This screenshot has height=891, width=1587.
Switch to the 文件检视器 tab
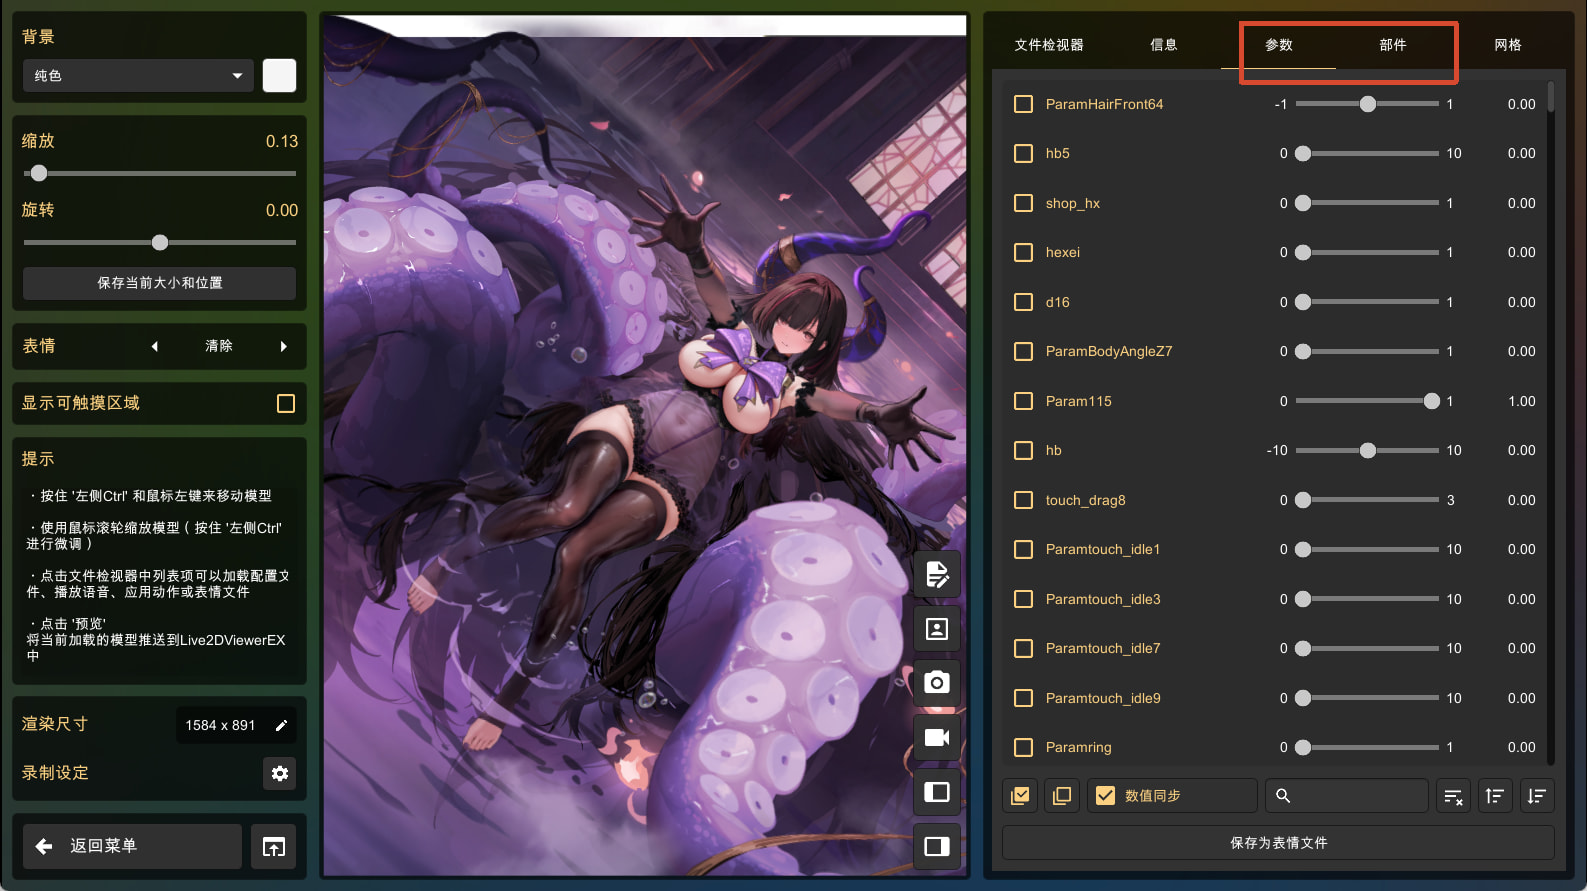click(x=1049, y=45)
